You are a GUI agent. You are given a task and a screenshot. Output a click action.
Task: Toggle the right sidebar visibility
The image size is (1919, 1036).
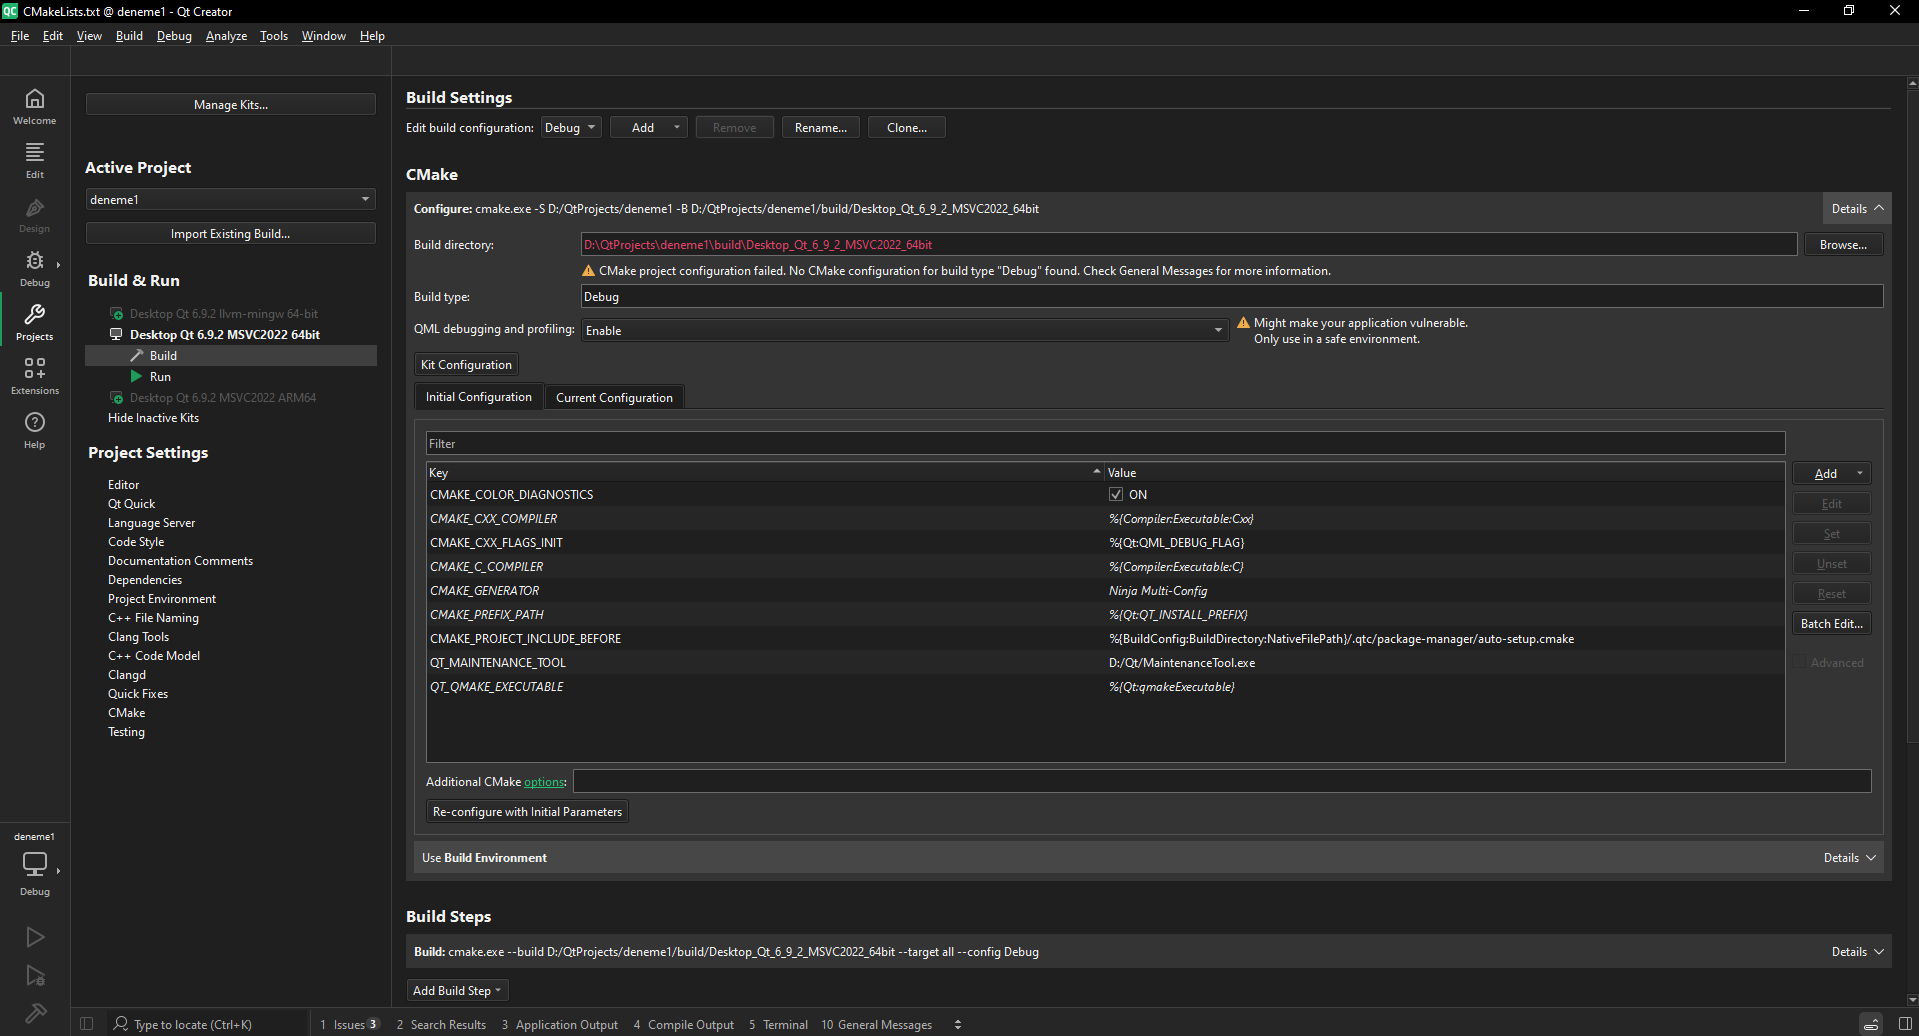(x=1905, y=1024)
